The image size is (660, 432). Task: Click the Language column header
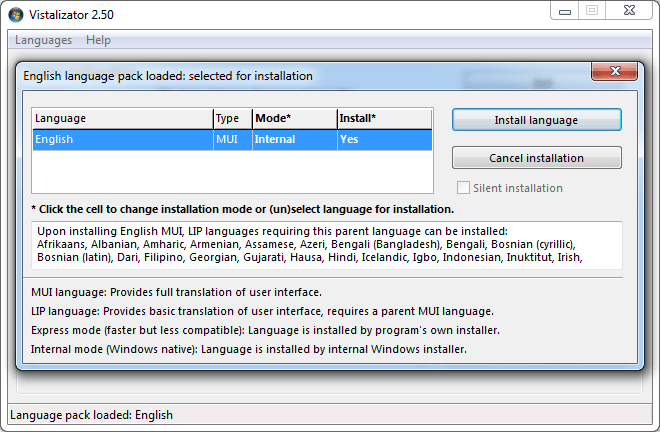(x=120, y=118)
